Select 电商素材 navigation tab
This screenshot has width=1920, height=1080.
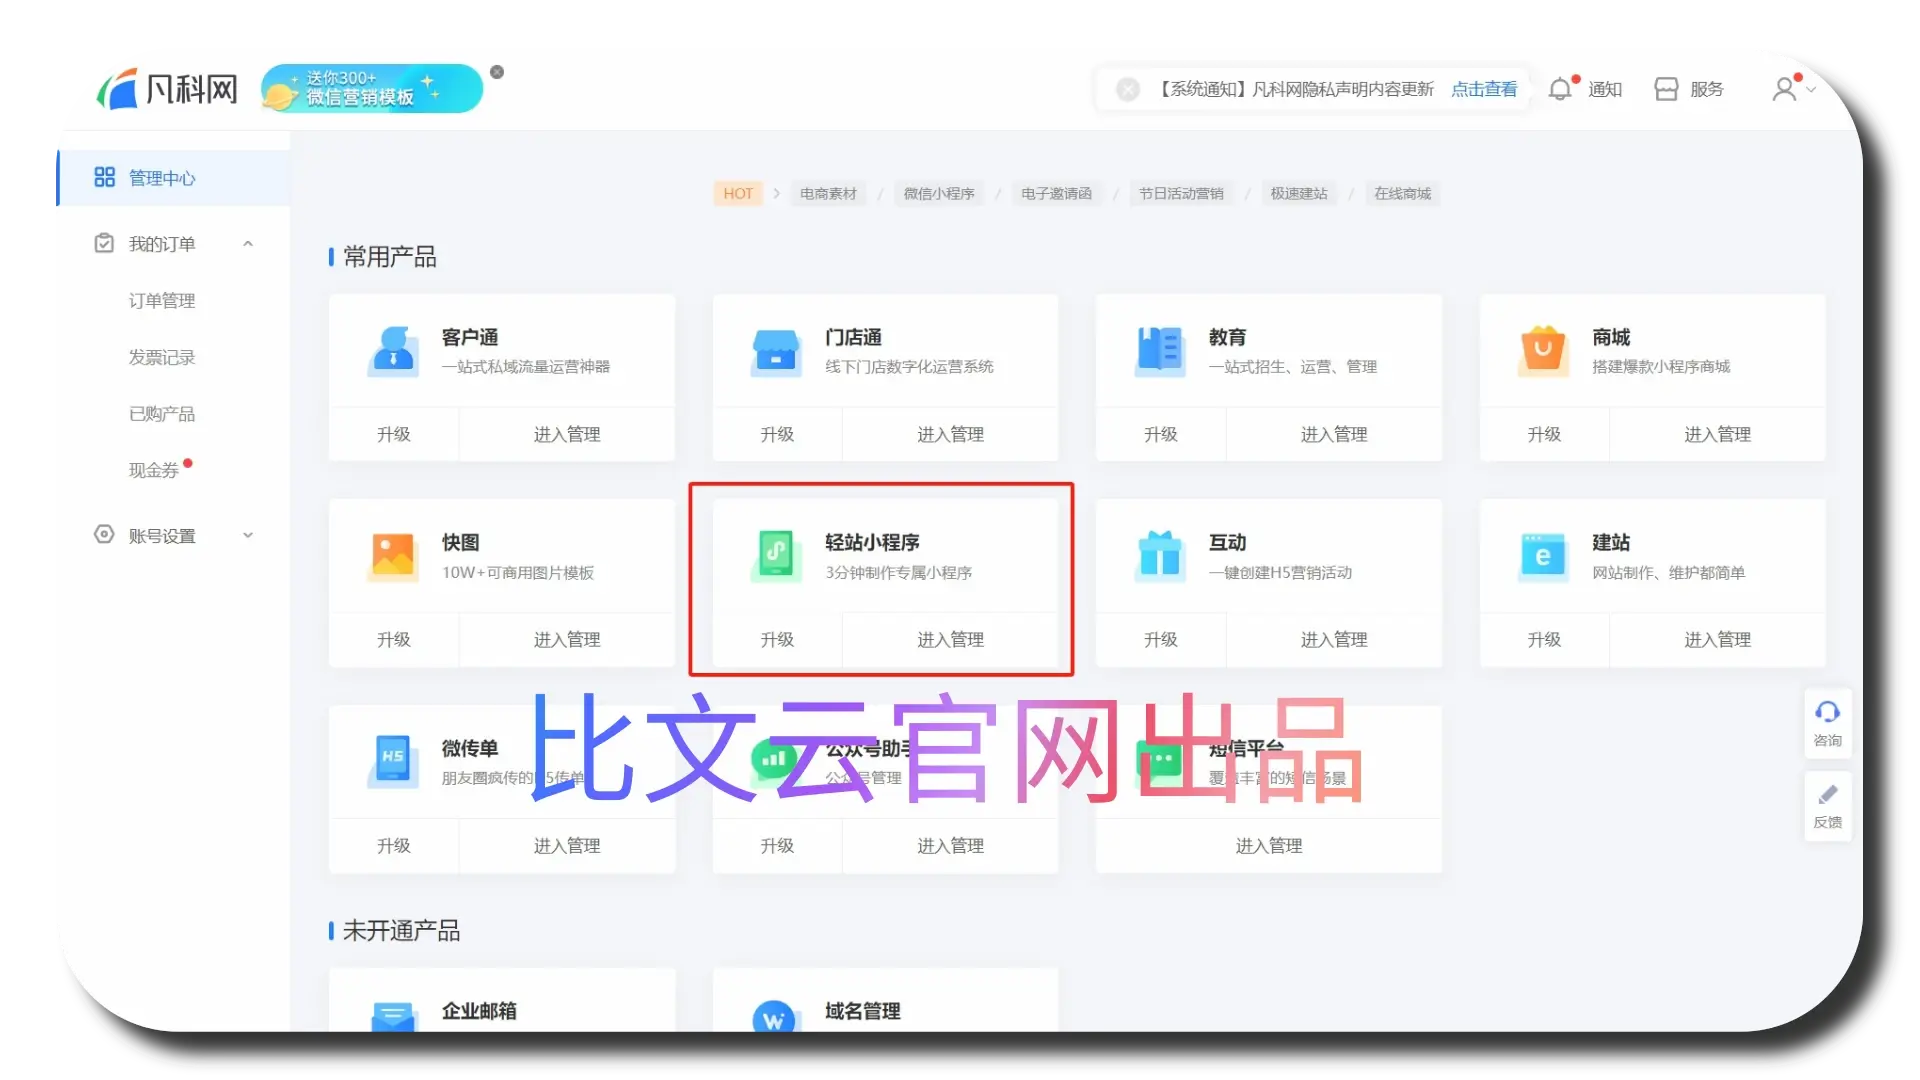pyautogui.click(x=827, y=194)
